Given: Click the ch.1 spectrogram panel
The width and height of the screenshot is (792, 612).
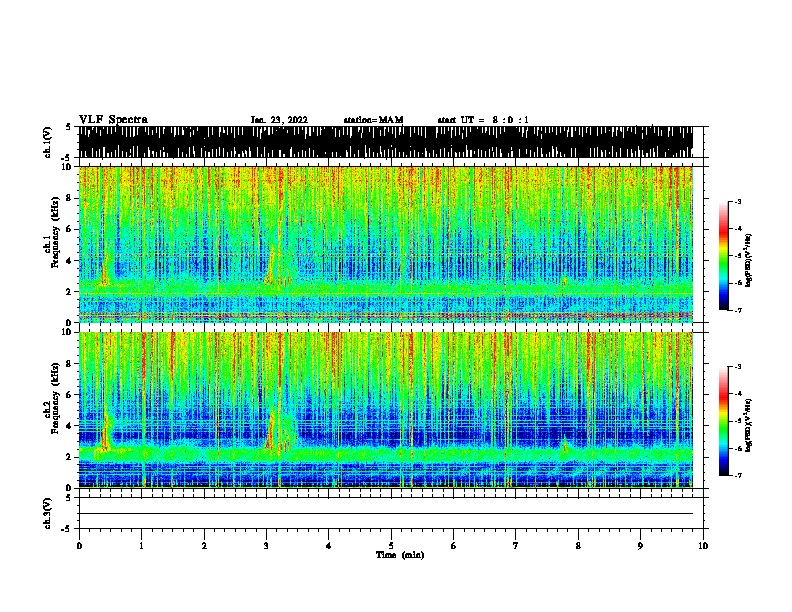Looking at the screenshot, I should [x=386, y=244].
